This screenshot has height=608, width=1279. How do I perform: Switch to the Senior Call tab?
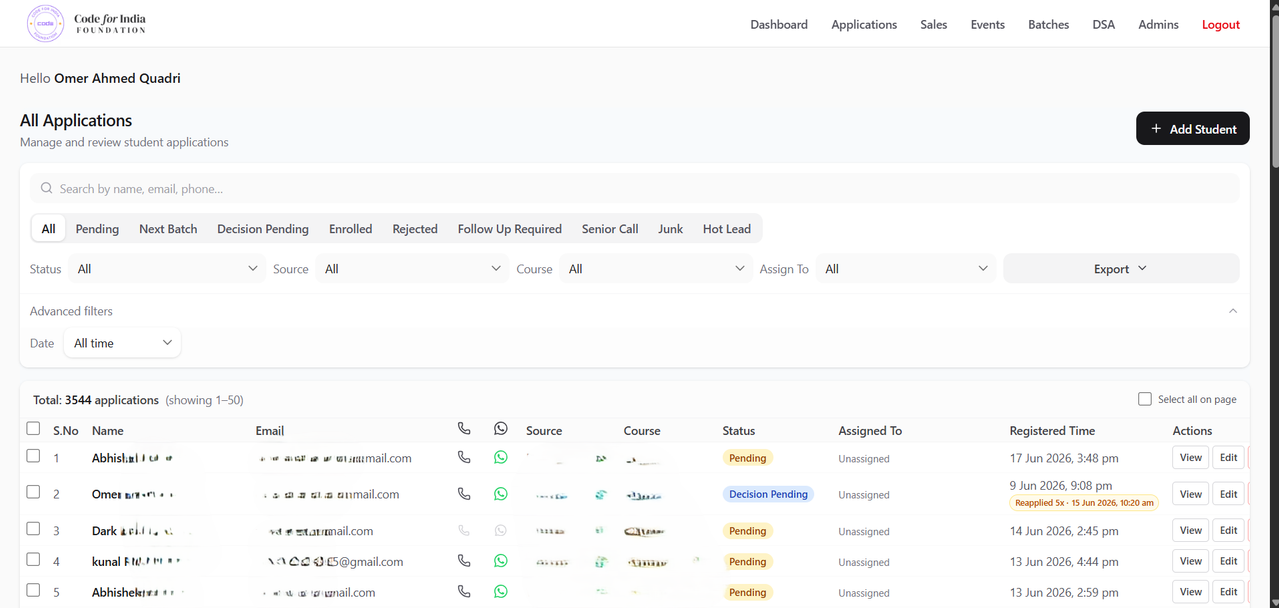point(610,229)
